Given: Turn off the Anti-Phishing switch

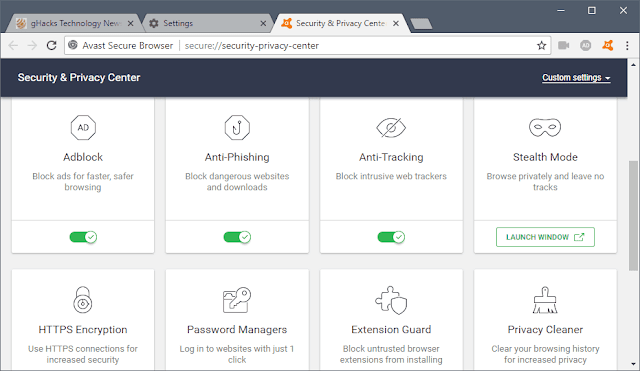Looking at the screenshot, I should 237,237.
